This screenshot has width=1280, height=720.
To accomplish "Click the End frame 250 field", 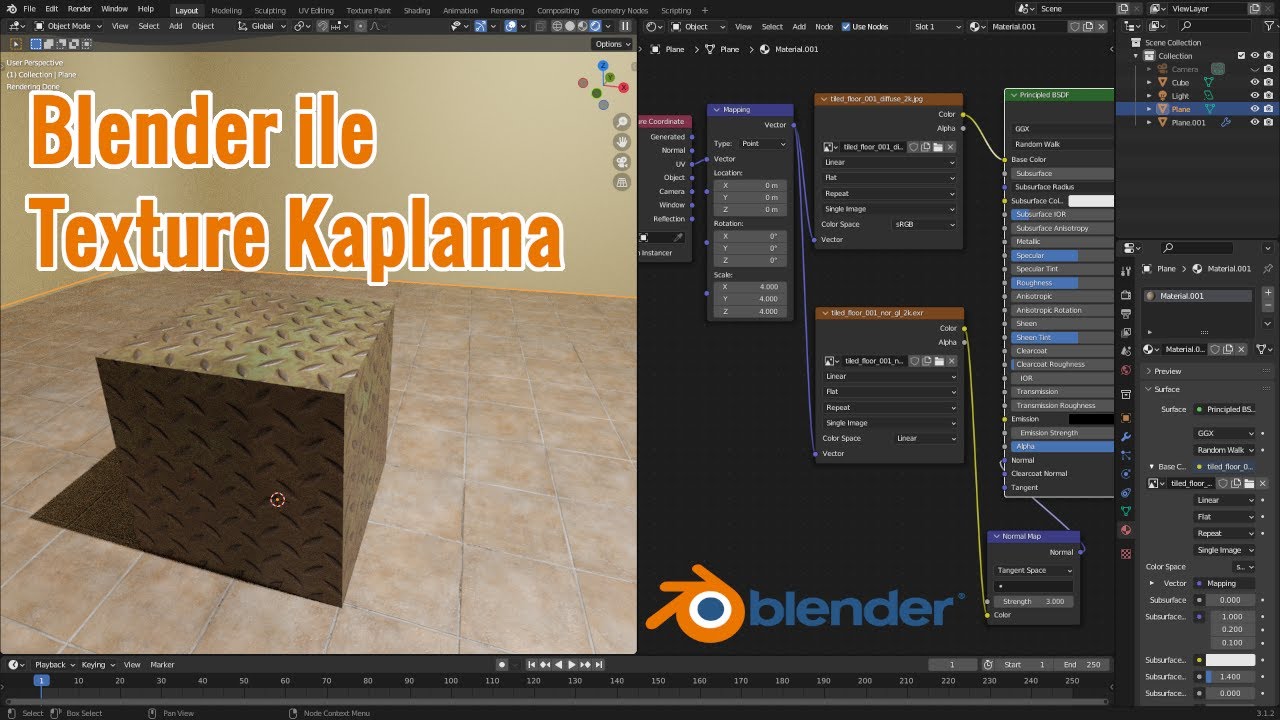I will tap(1082, 664).
